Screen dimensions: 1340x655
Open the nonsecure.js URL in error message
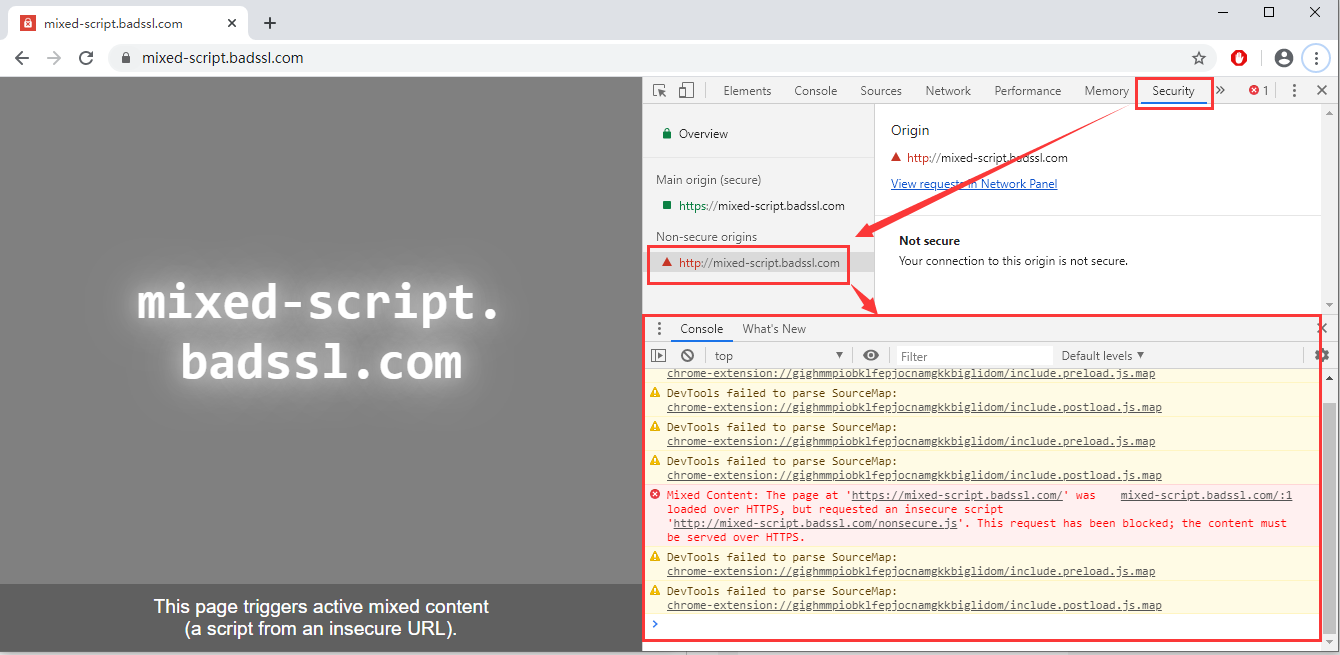pos(816,523)
